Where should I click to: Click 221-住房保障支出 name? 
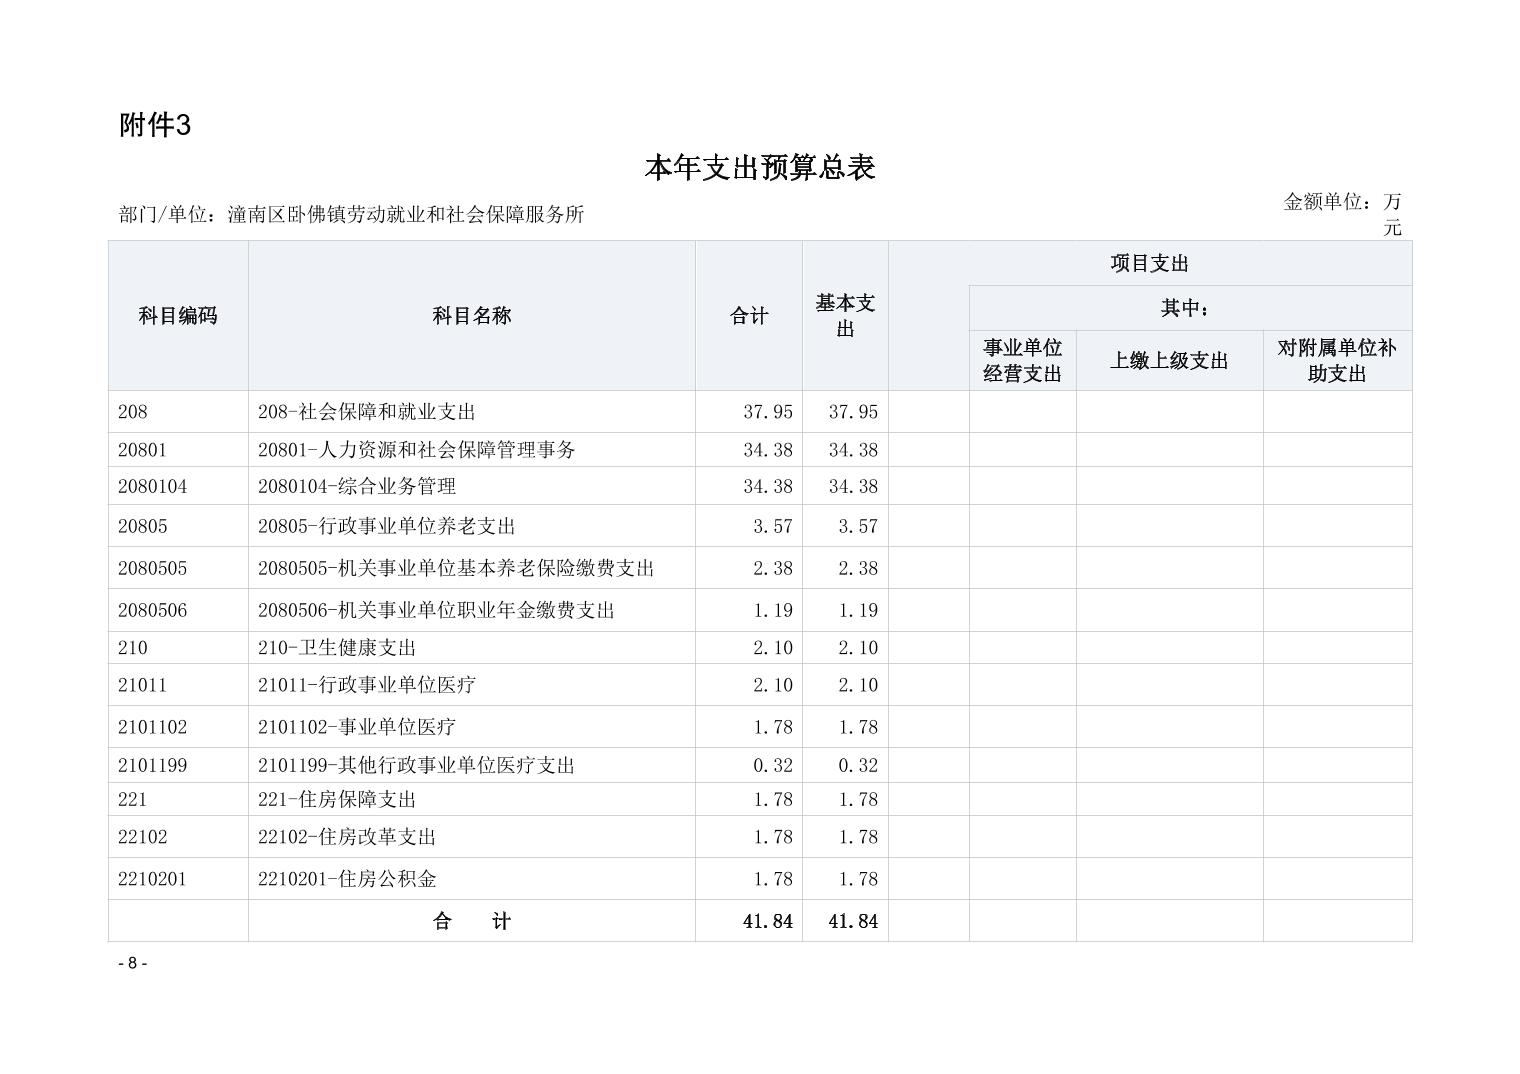point(337,799)
